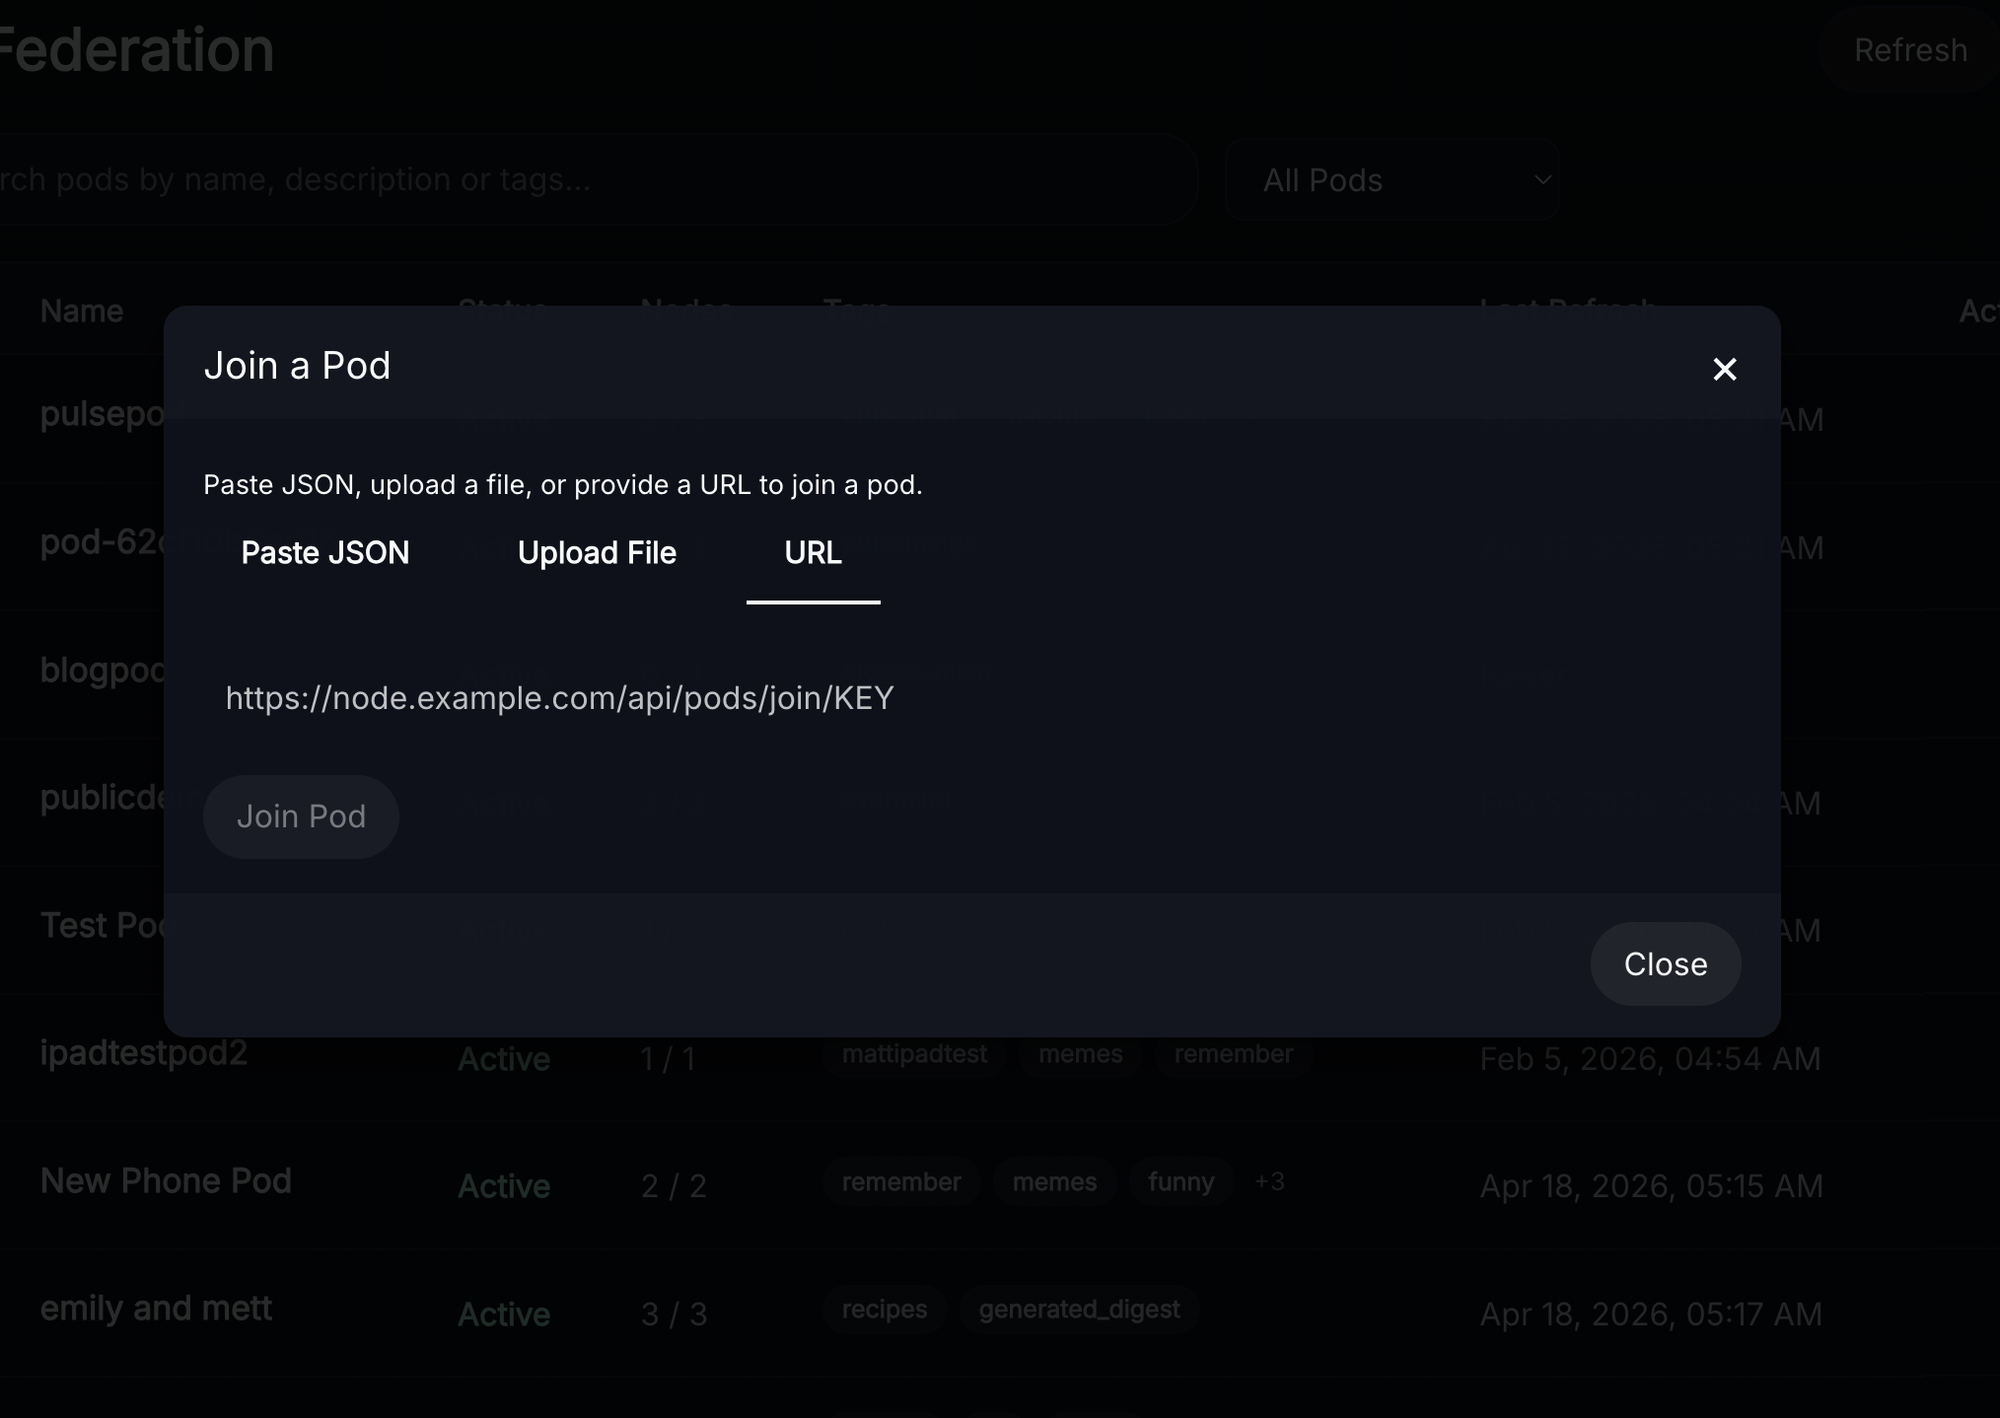
Task: Click the Refresh button at top right
Action: 1910,50
